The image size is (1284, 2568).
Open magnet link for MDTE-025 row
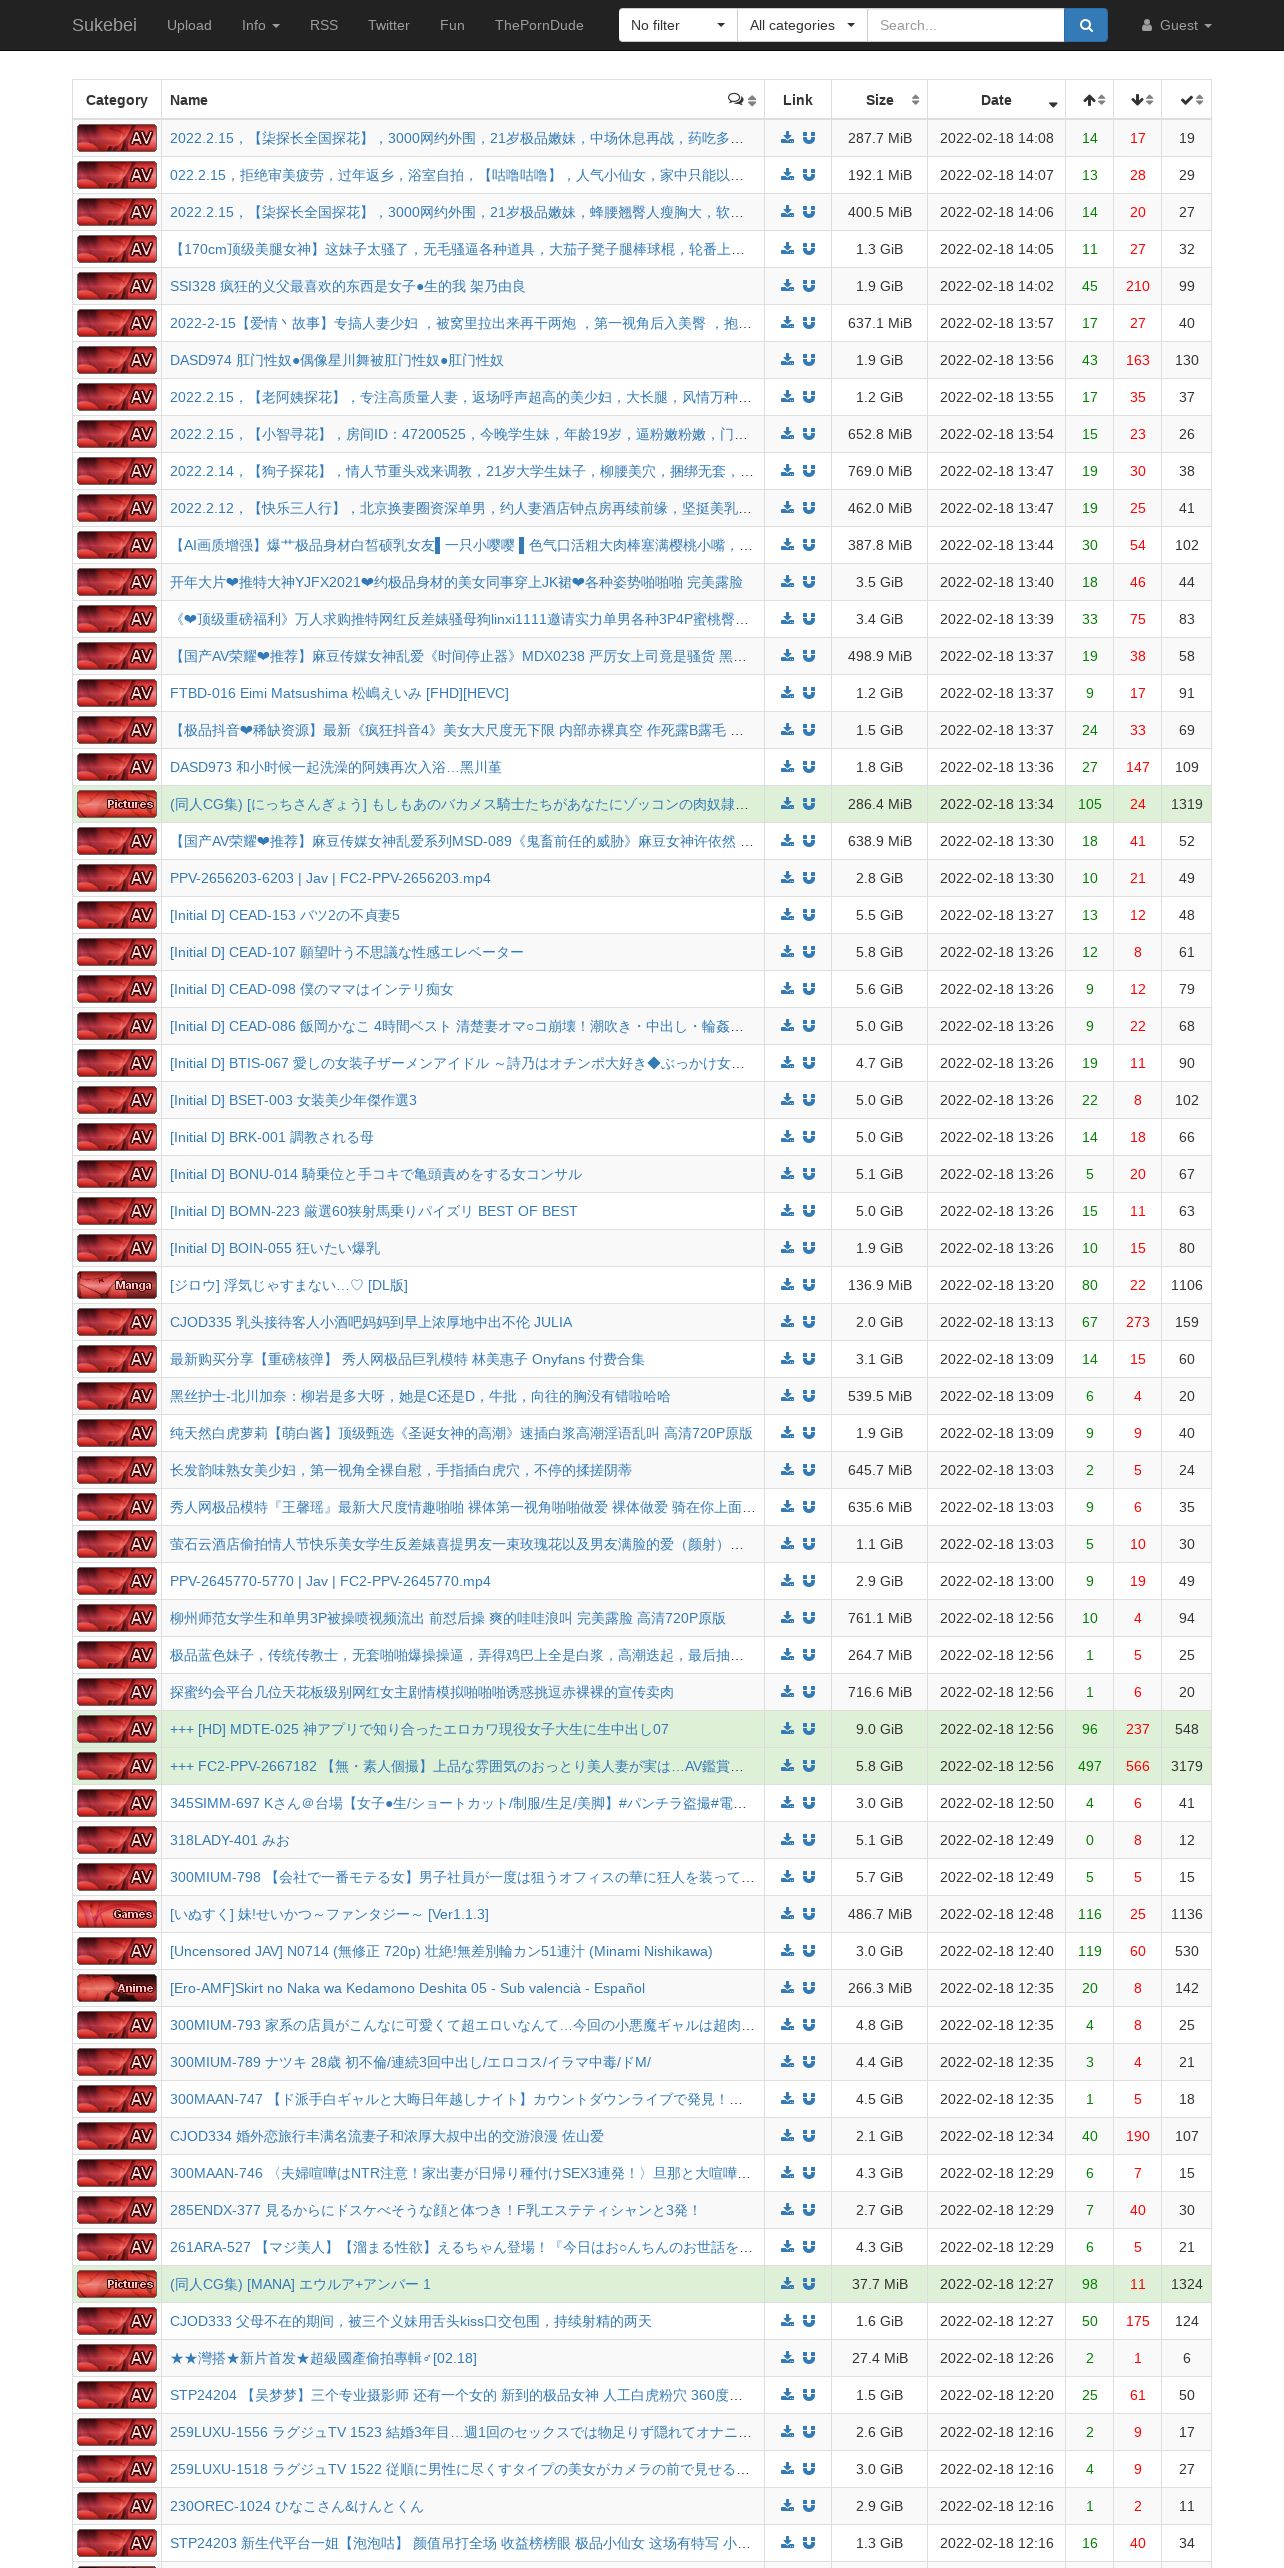click(809, 1729)
